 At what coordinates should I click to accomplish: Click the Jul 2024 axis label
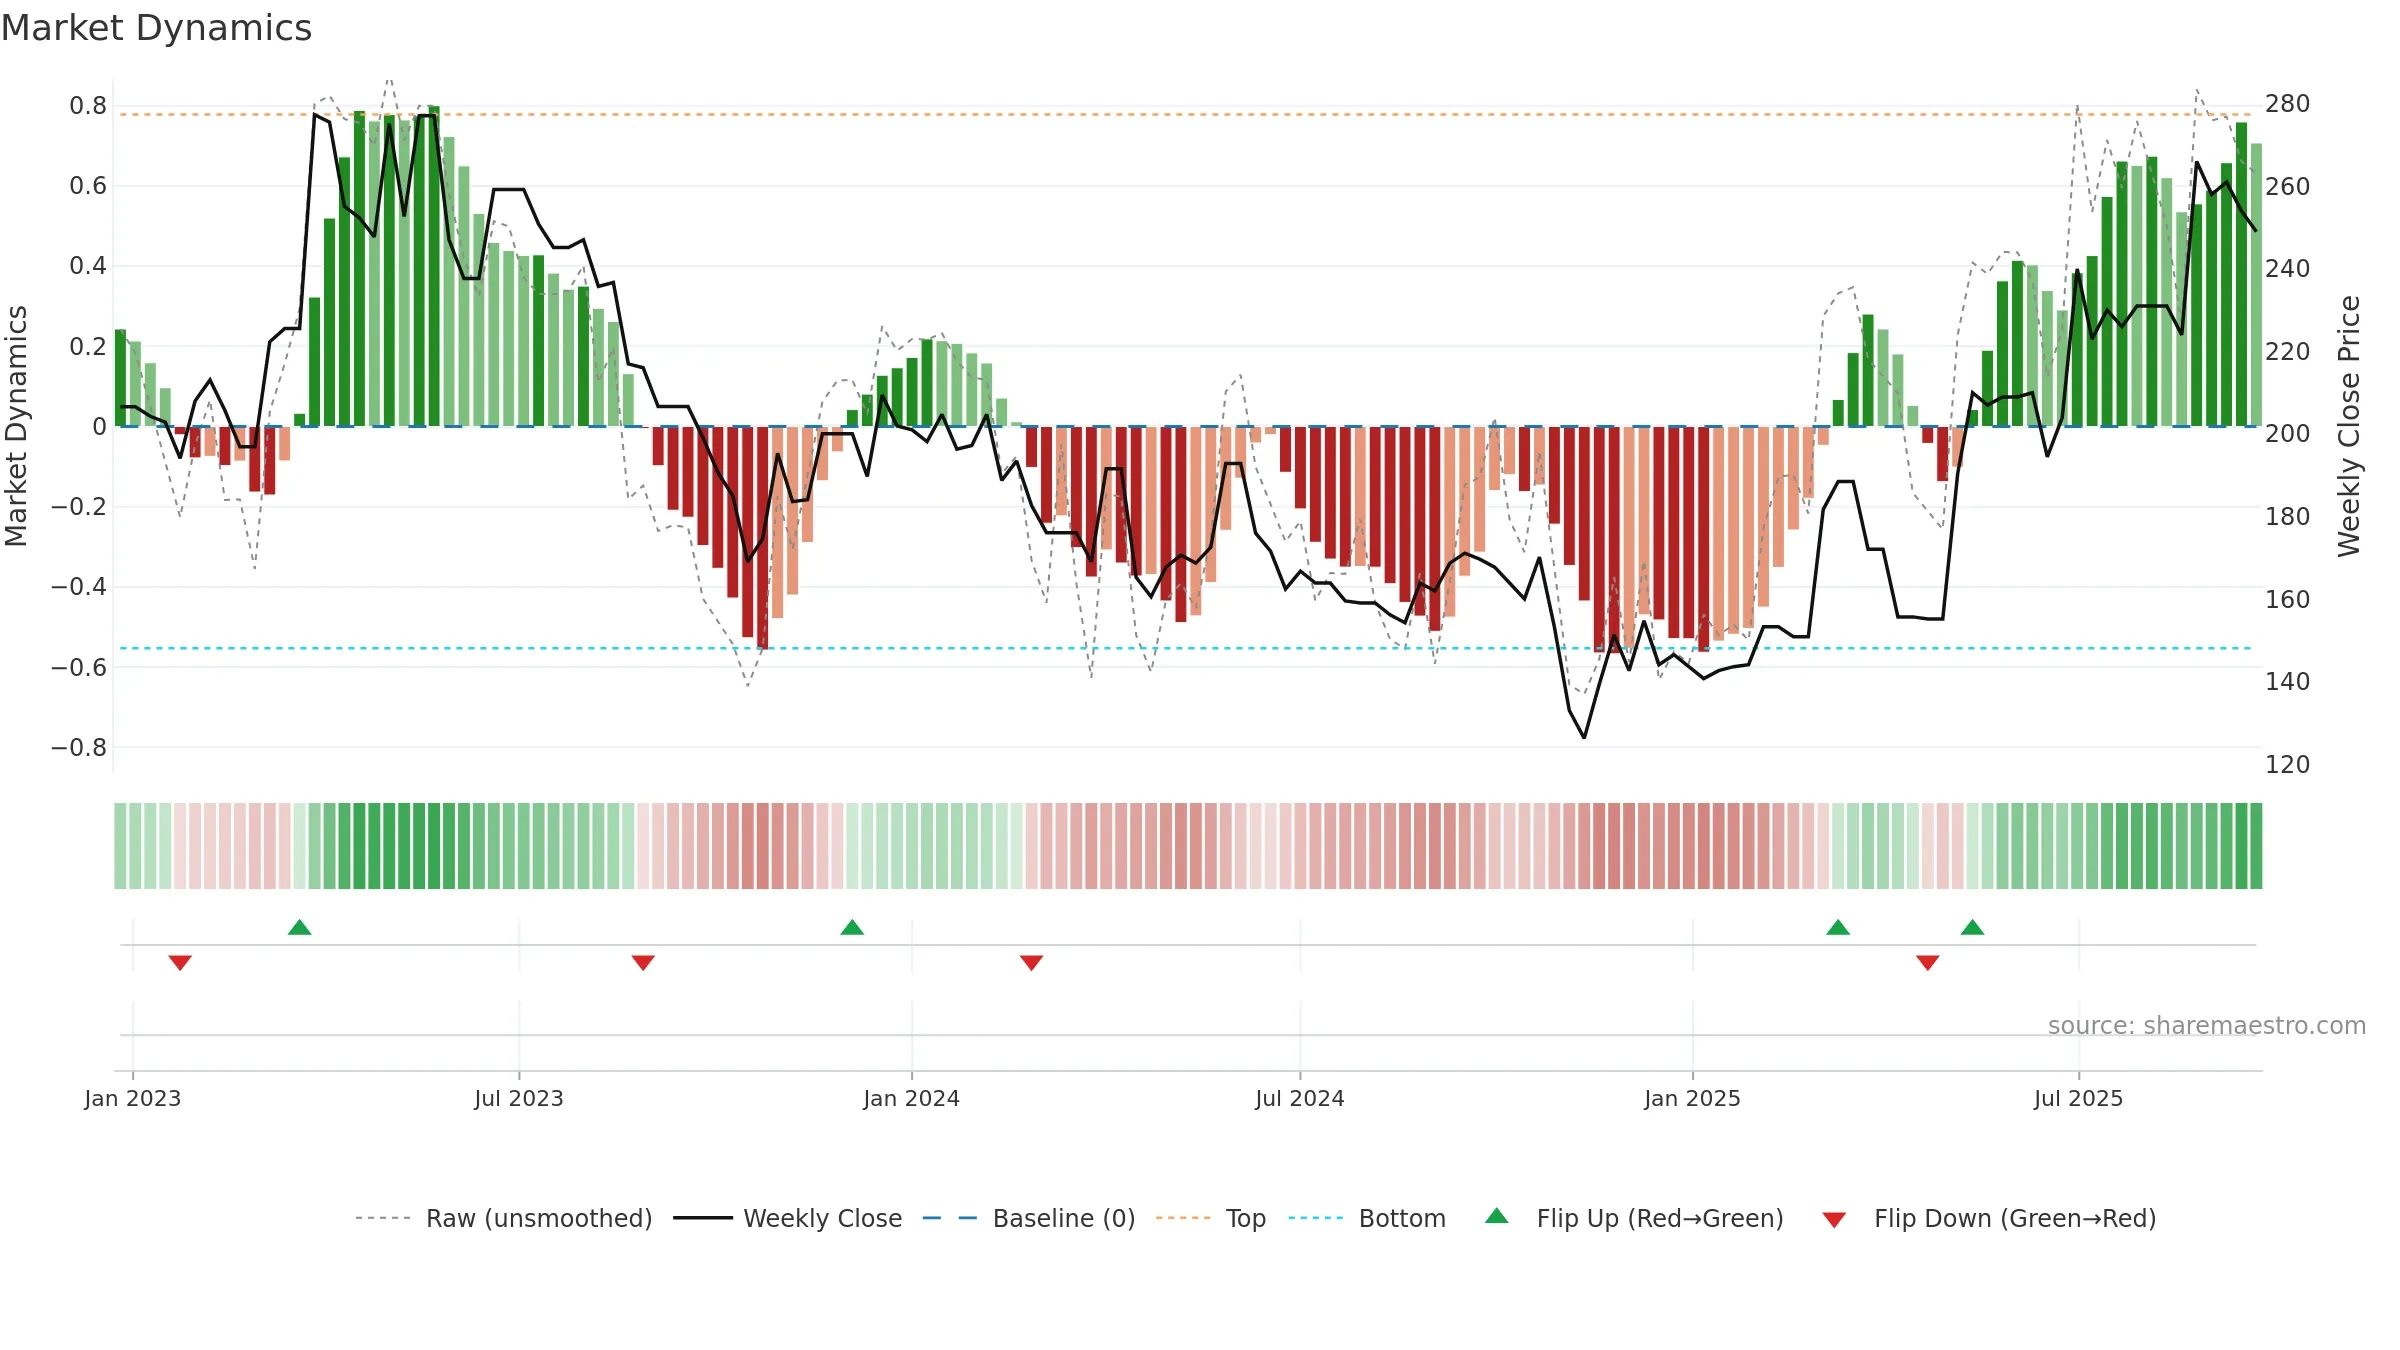1300,1098
